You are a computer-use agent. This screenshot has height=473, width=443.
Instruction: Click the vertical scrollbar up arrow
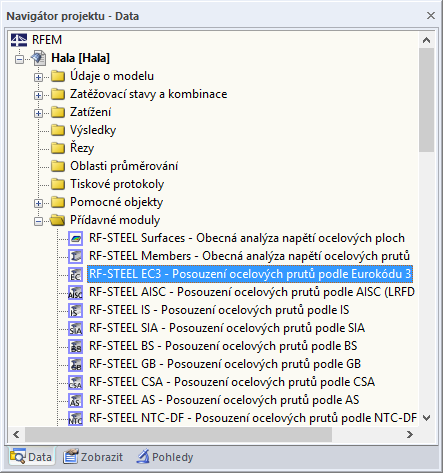pos(426,40)
